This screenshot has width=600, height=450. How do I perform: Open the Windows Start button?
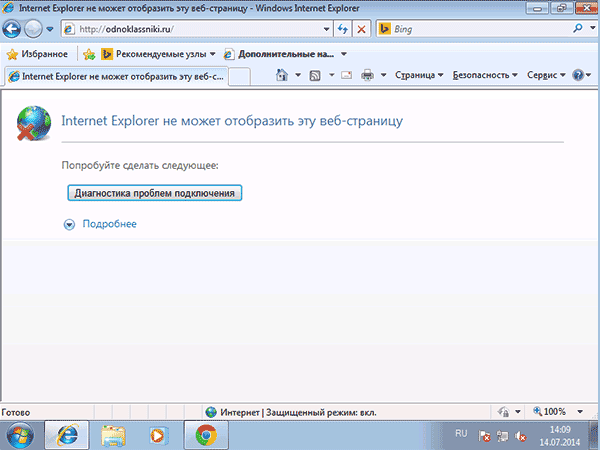pyautogui.click(x=20, y=435)
